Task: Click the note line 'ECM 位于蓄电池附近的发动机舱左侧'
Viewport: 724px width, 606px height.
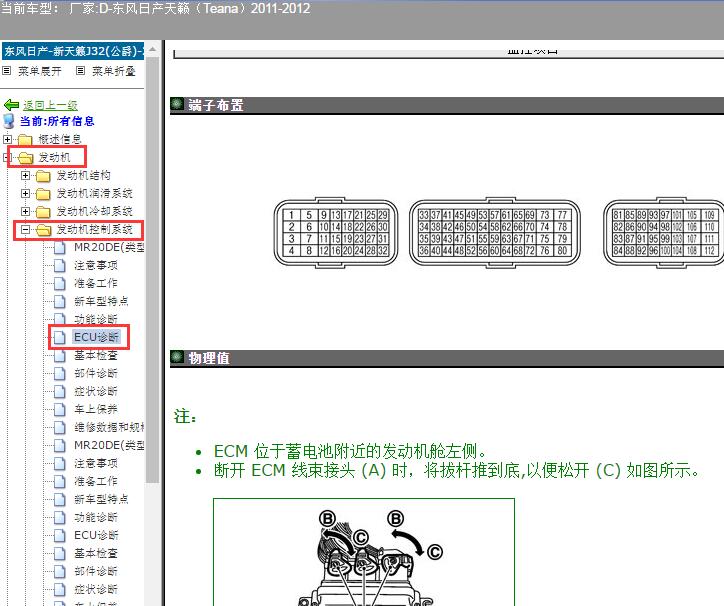Action: tap(350, 451)
